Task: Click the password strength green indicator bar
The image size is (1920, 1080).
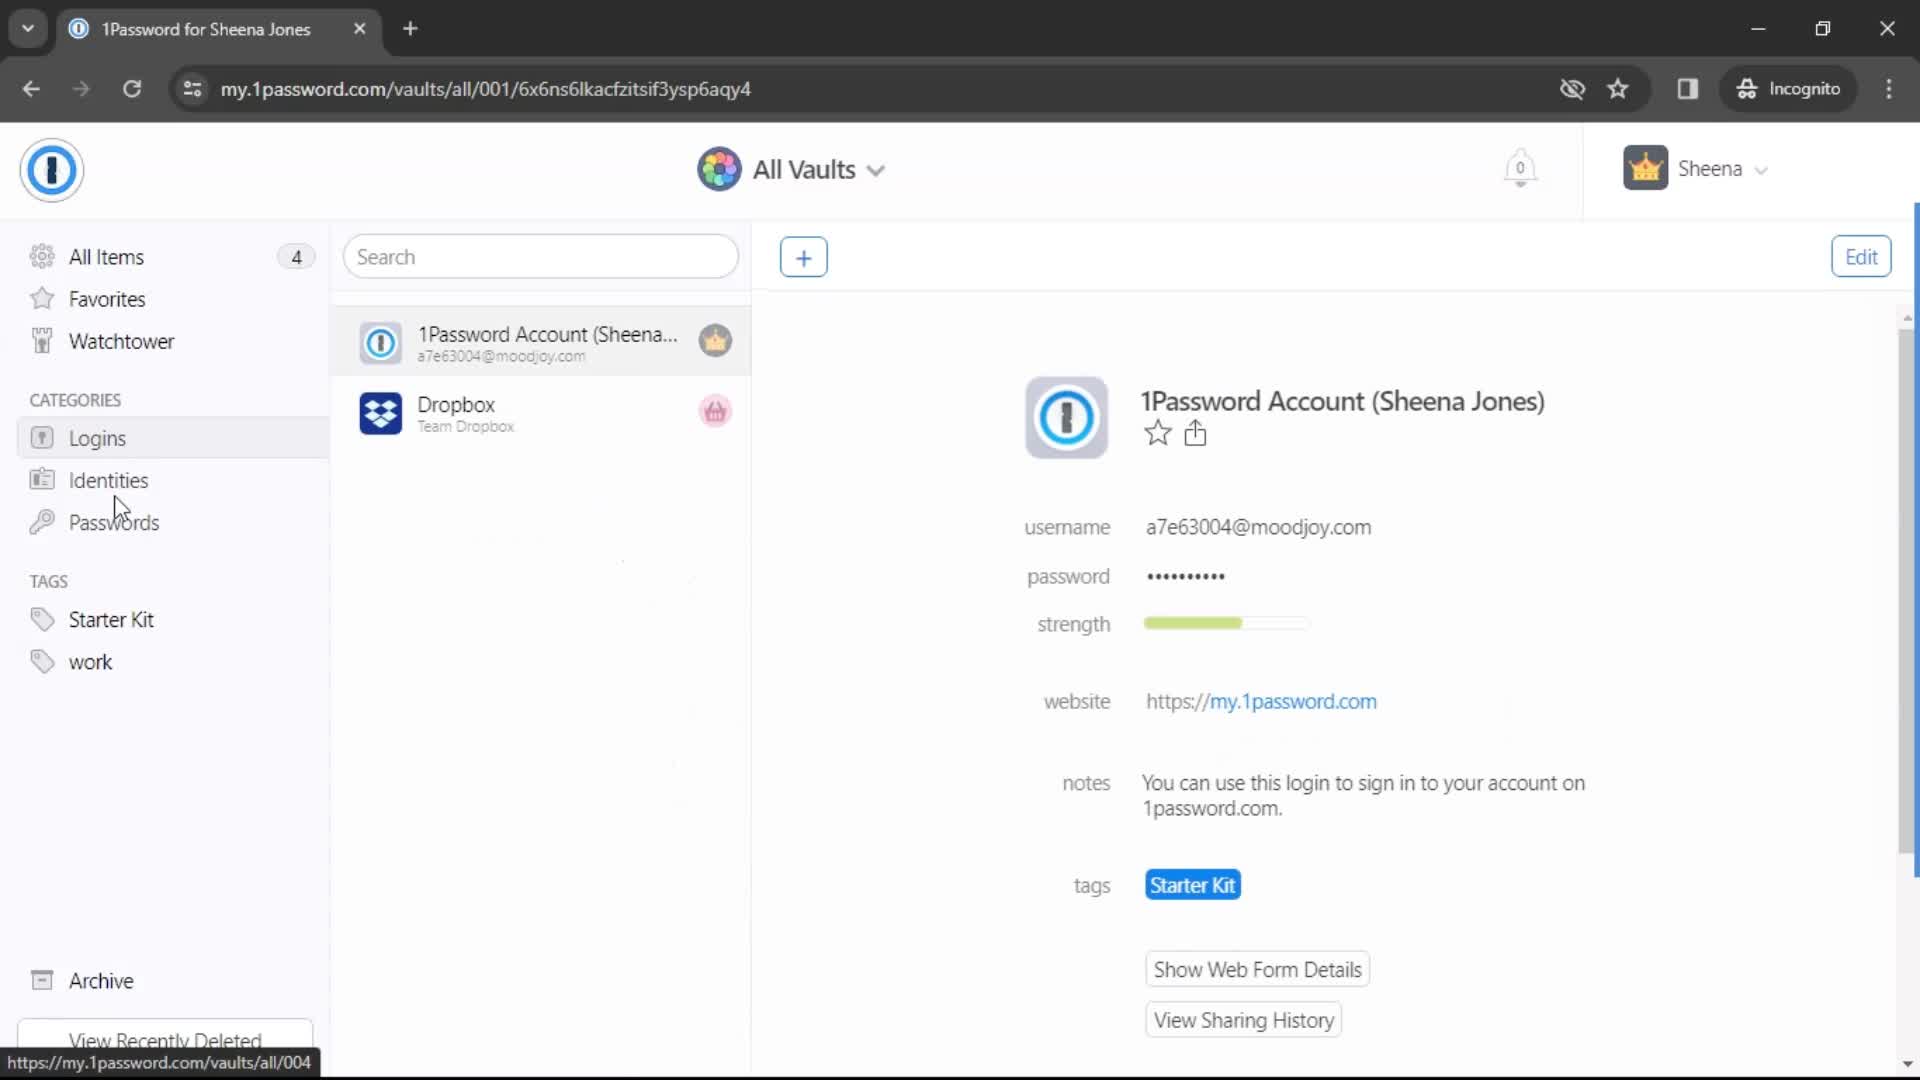Action: tap(1189, 624)
